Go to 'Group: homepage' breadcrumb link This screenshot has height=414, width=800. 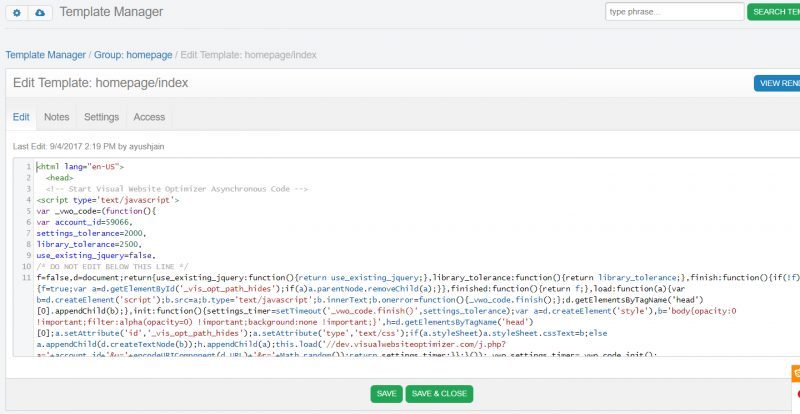(133, 55)
